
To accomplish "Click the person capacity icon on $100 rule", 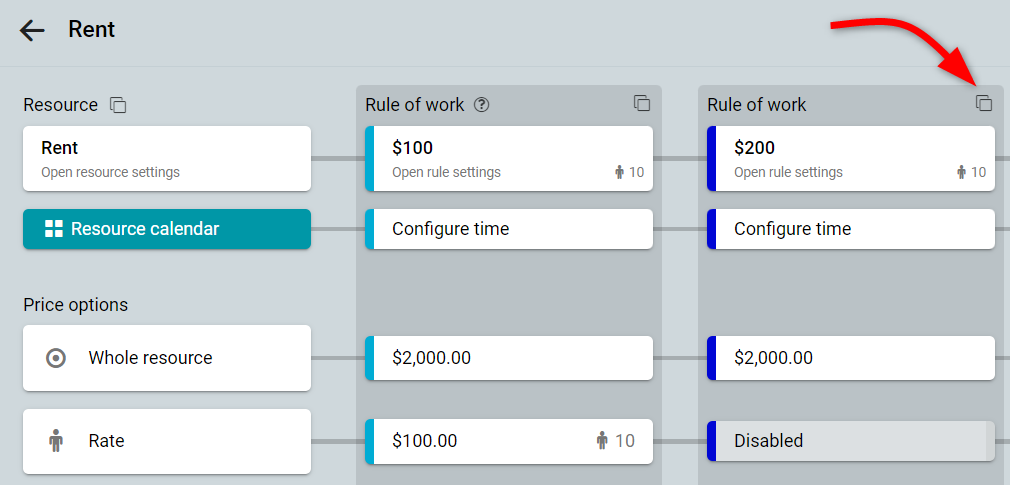I will coord(620,172).
